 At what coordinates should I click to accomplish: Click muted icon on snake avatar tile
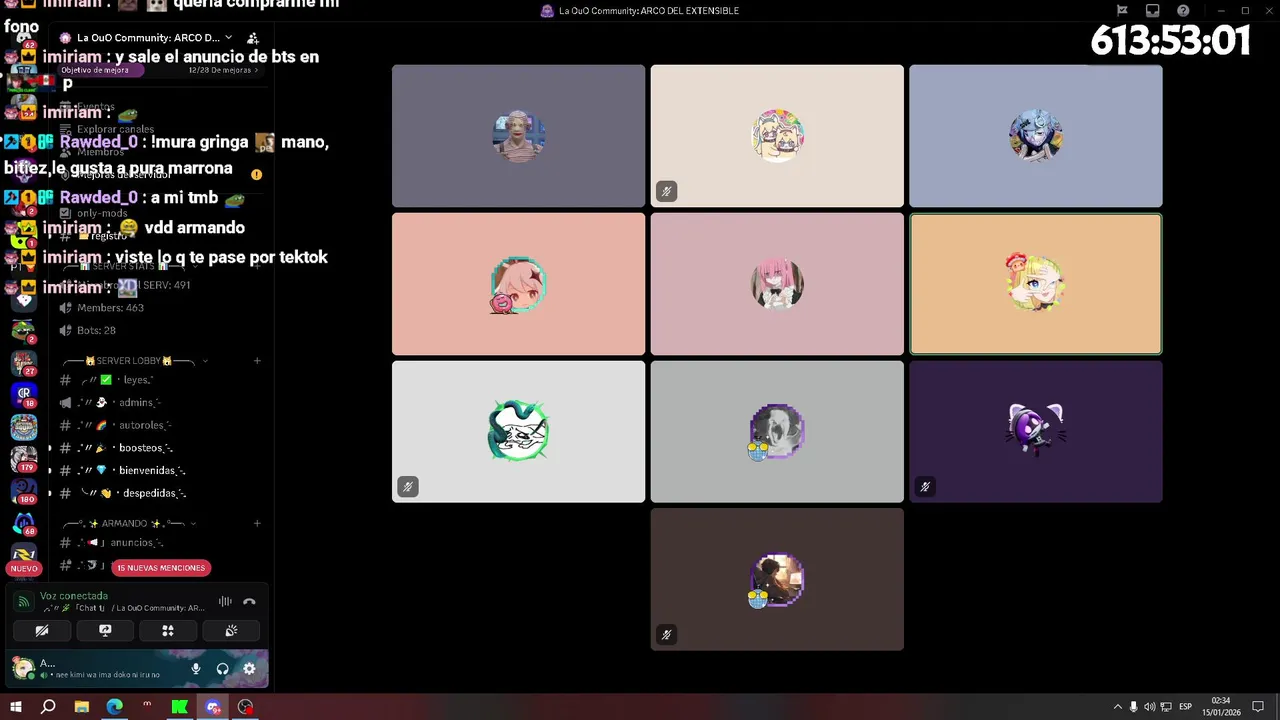(407, 487)
